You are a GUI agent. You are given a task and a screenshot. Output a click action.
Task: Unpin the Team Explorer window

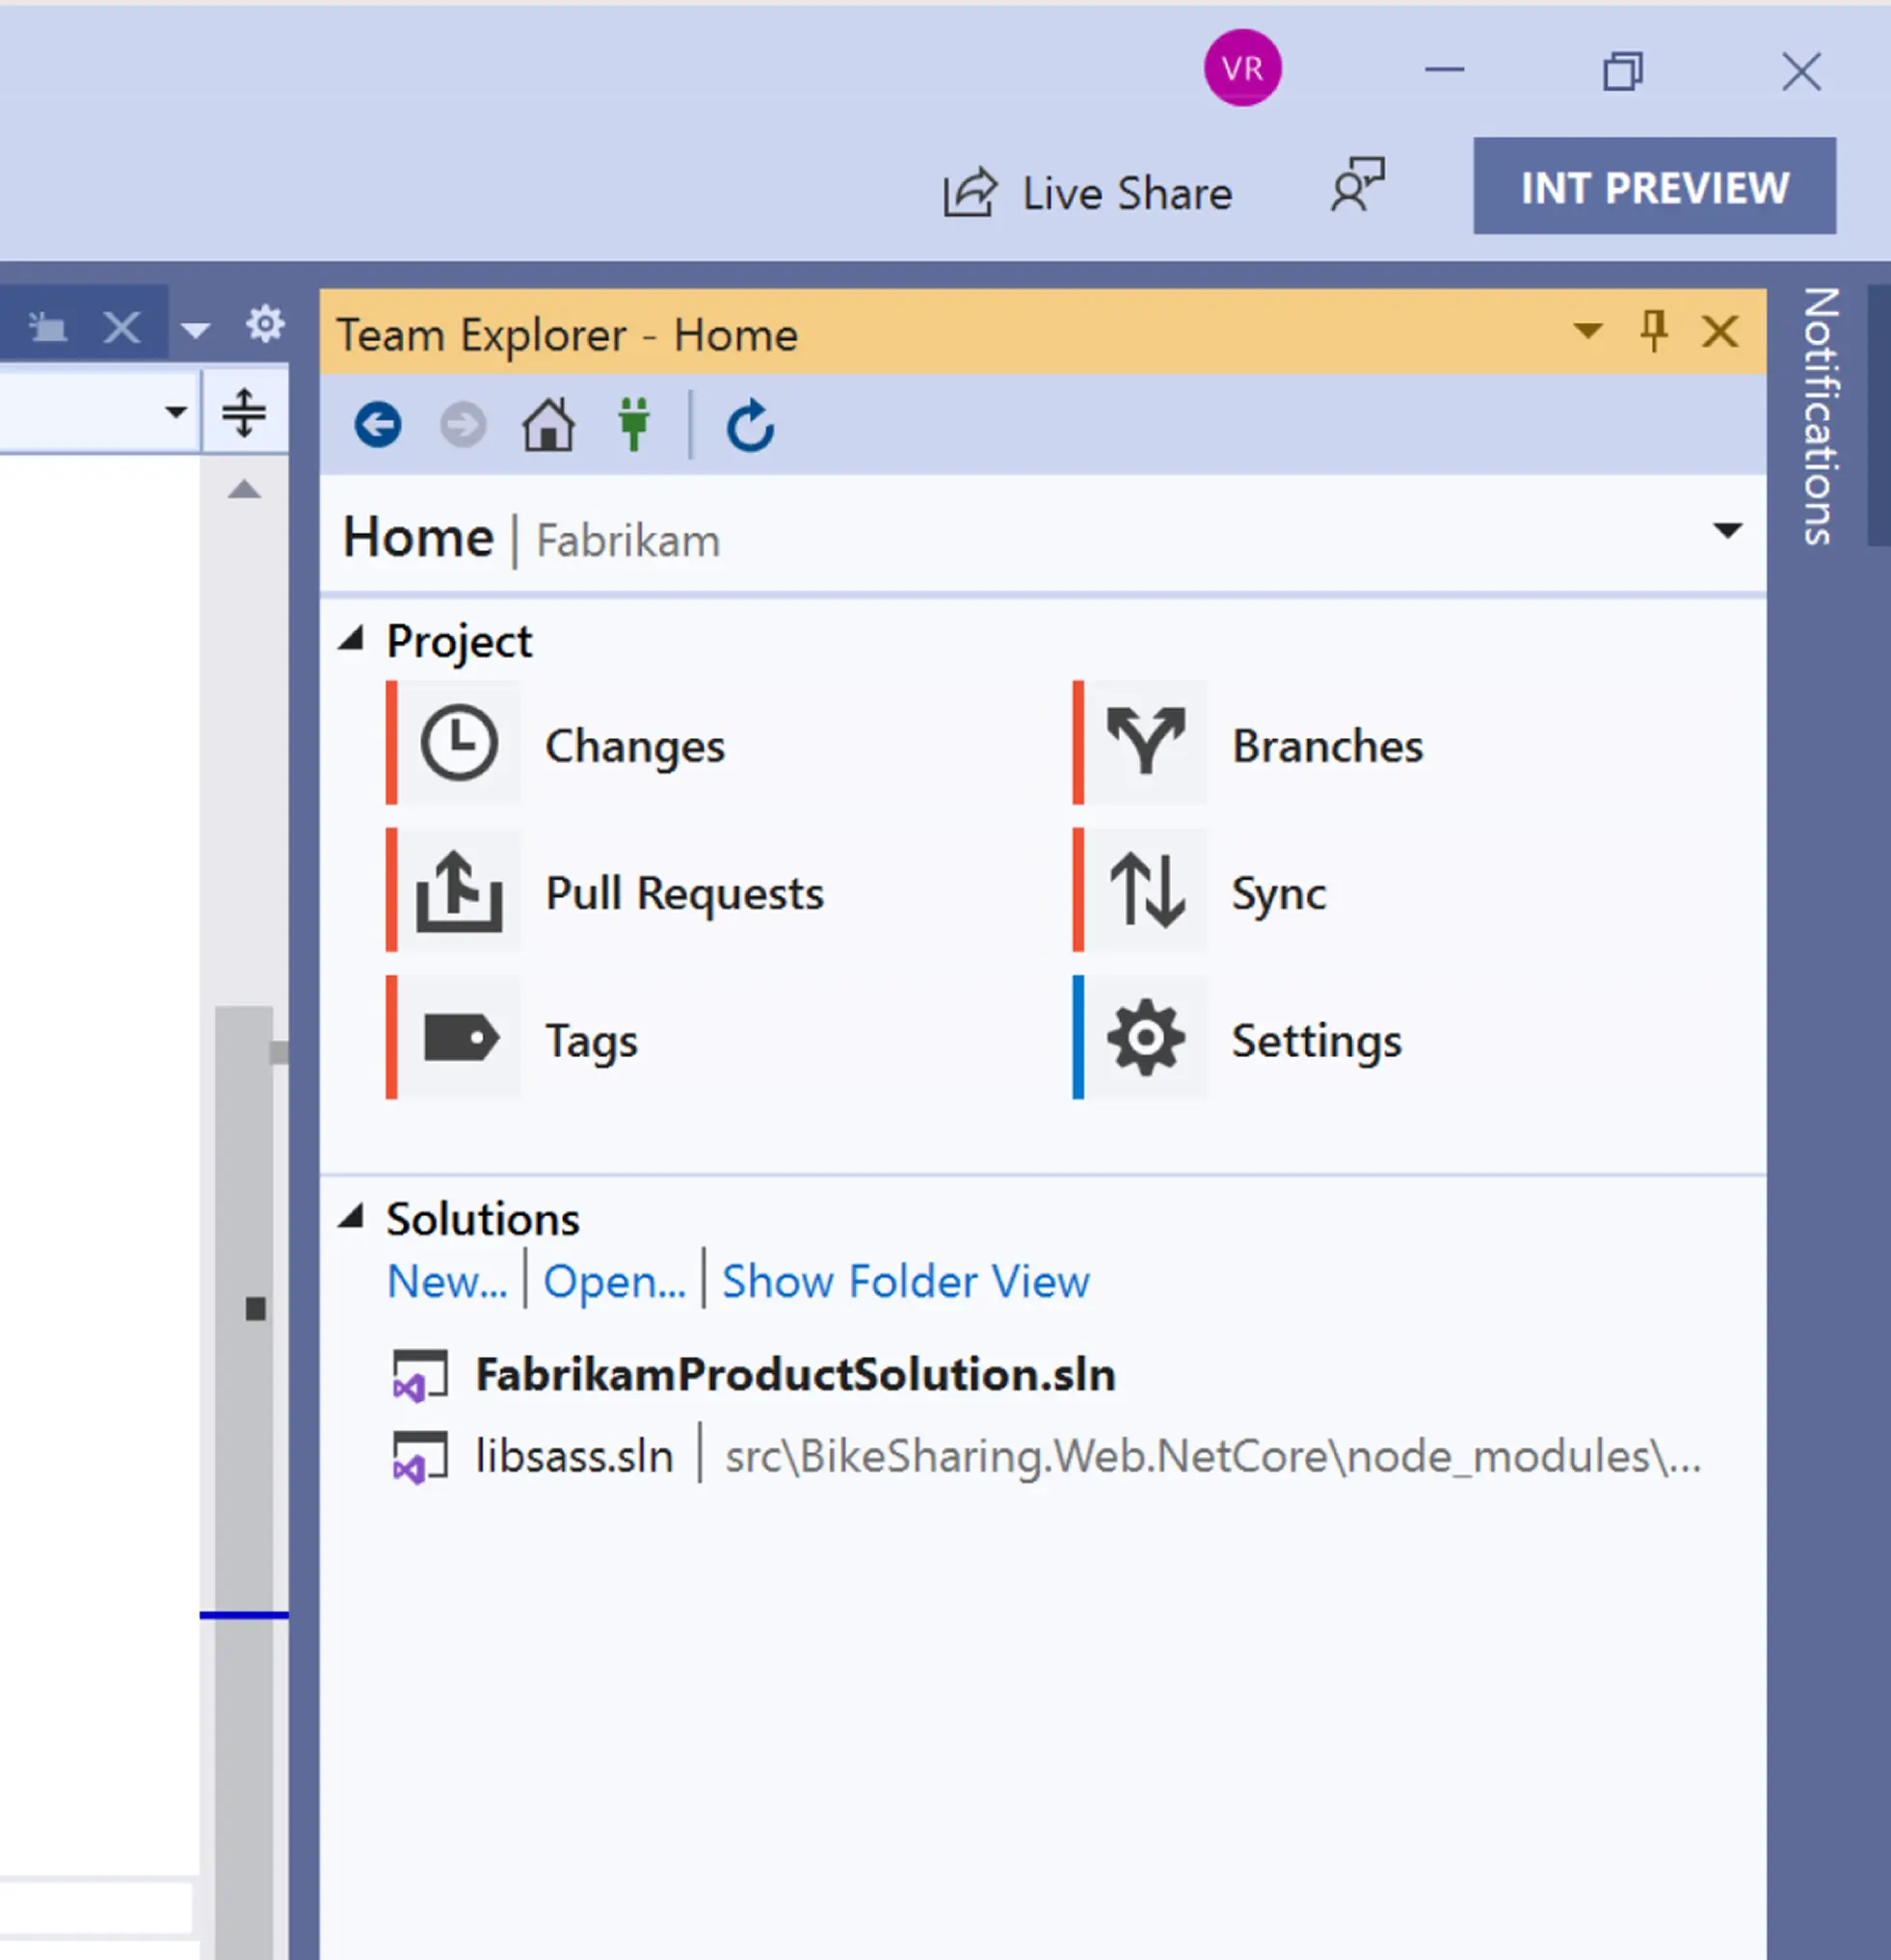[1652, 331]
